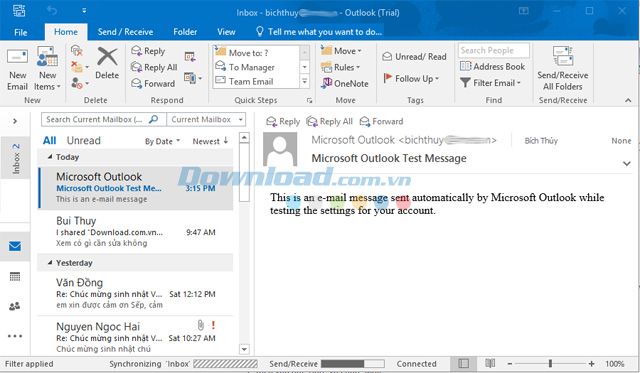The width and height of the screenshot is (640, 373).
Task: Open the Filter Email dropdown
Action: click(491, 83)
